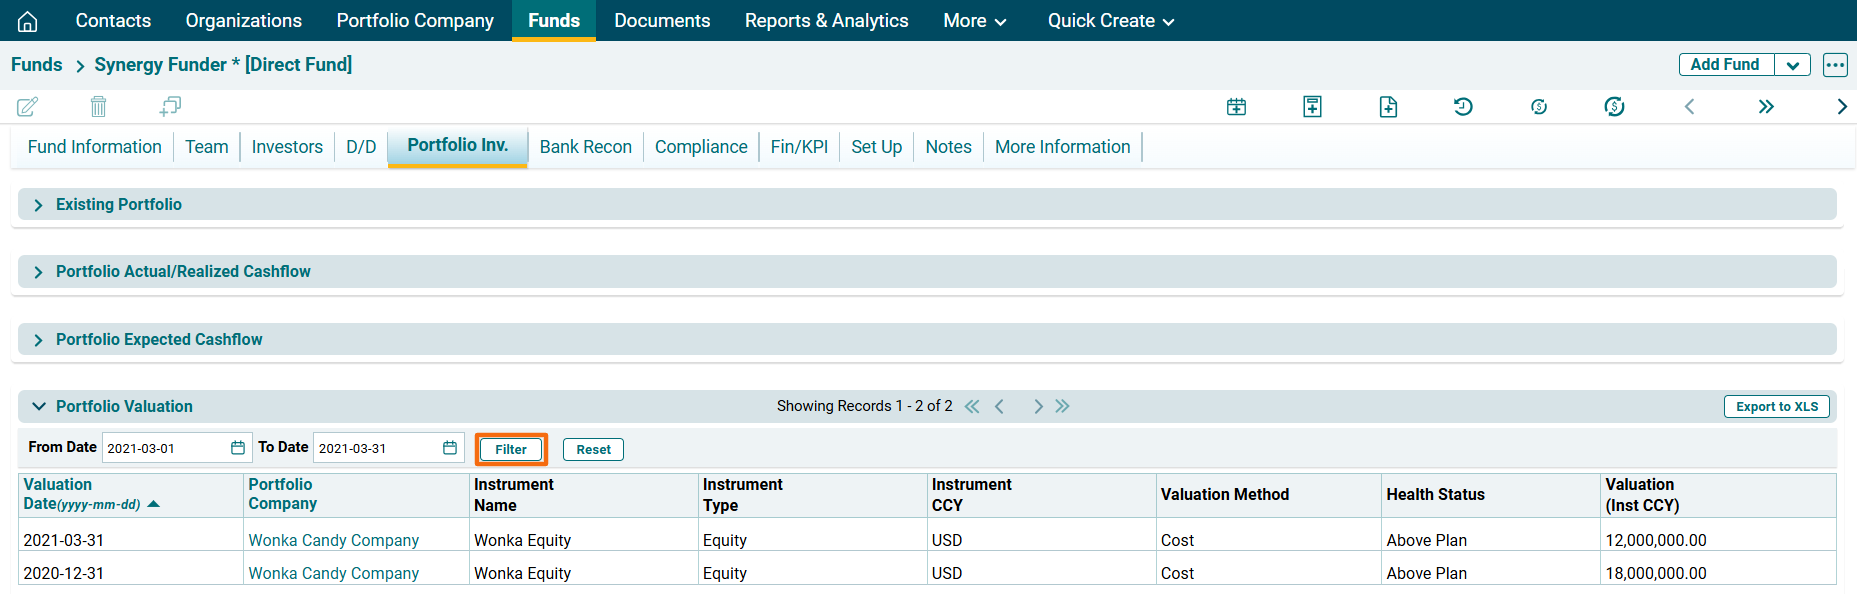Image resolution: width=1857 pixels, height=594 pixels.
Task: Open the From Date calendar picker
Action: coord(238,448)
